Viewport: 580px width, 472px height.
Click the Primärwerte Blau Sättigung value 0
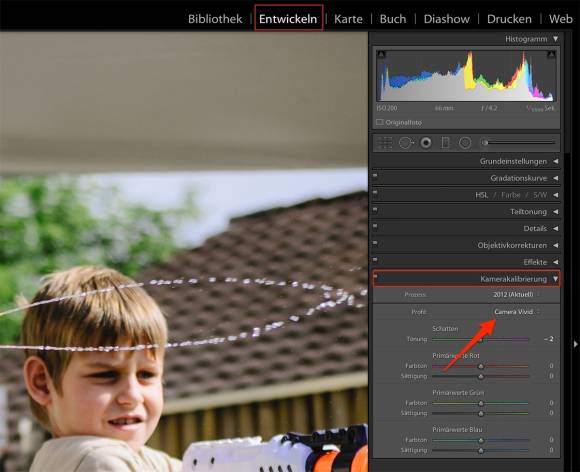(x=551, y=450)
